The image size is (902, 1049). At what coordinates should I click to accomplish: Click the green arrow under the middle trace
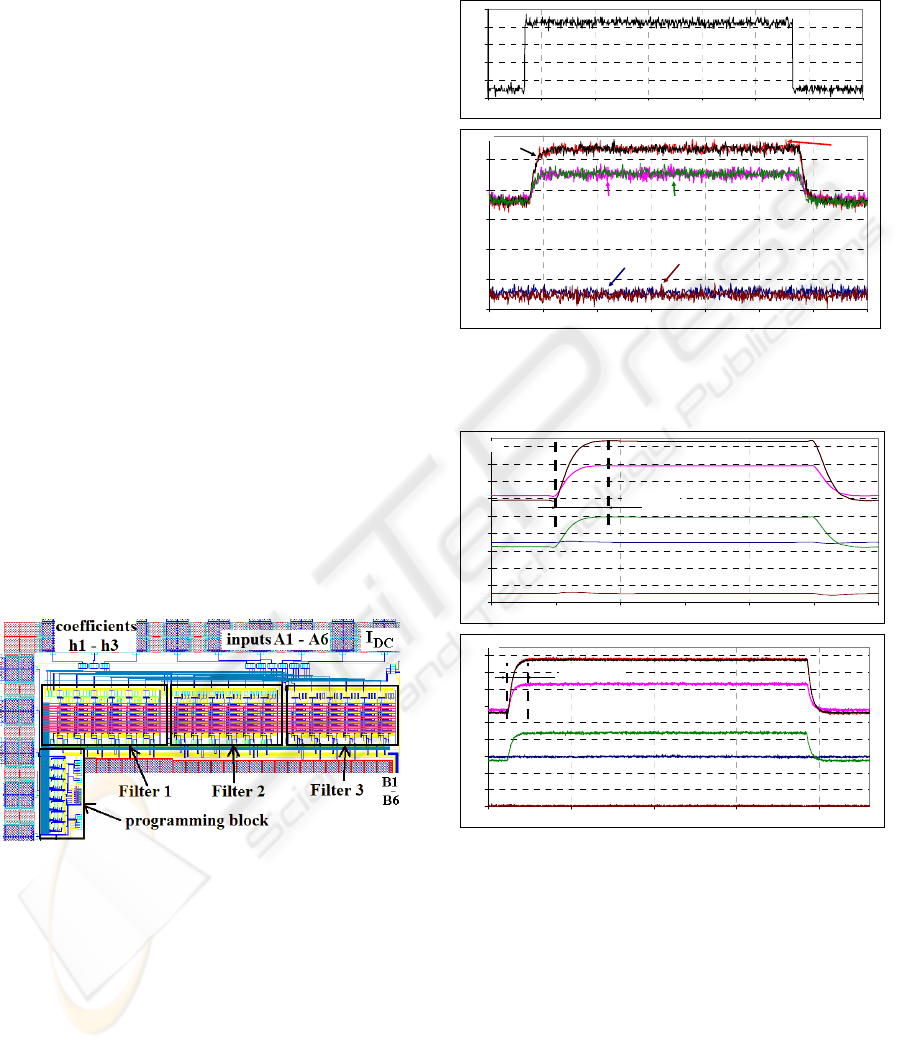point(674,187)
